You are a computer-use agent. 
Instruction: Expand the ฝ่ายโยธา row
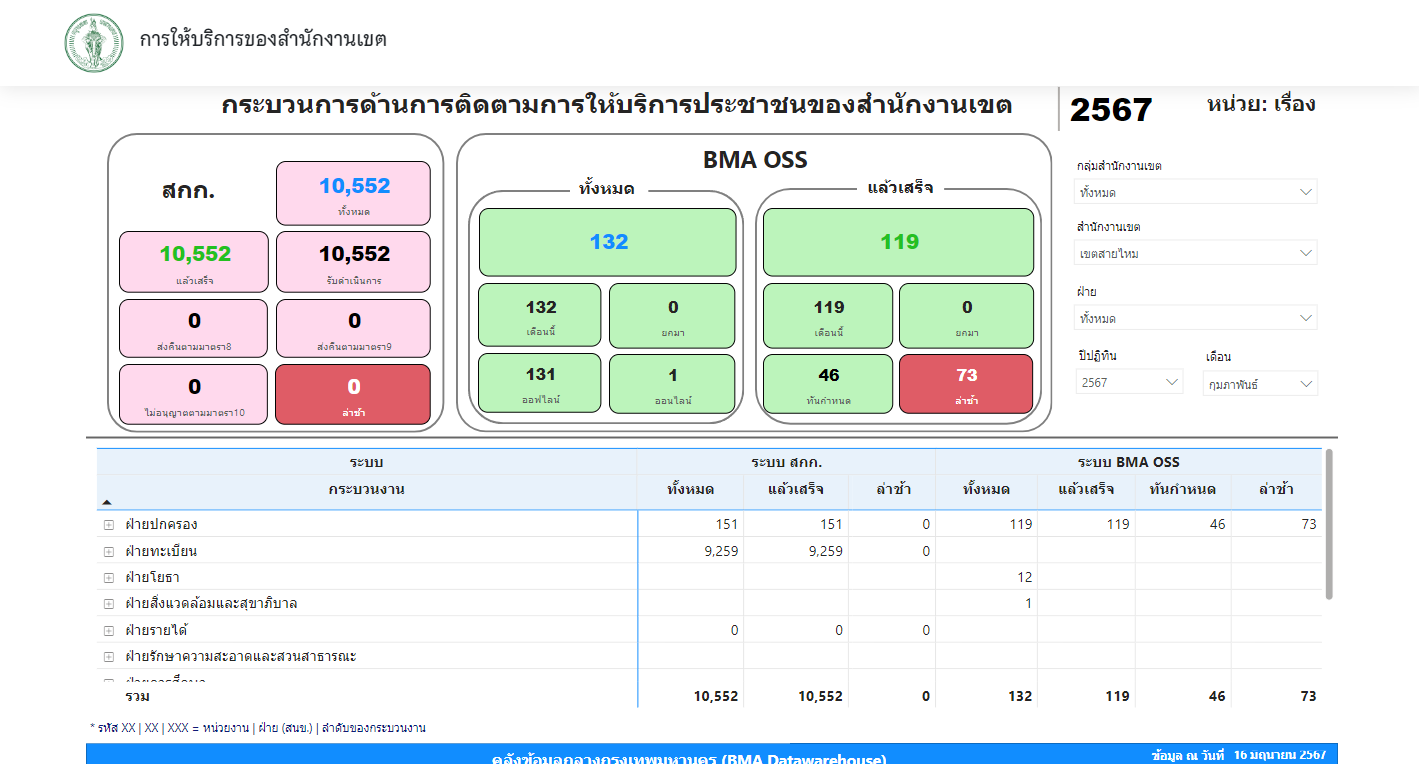108,578
